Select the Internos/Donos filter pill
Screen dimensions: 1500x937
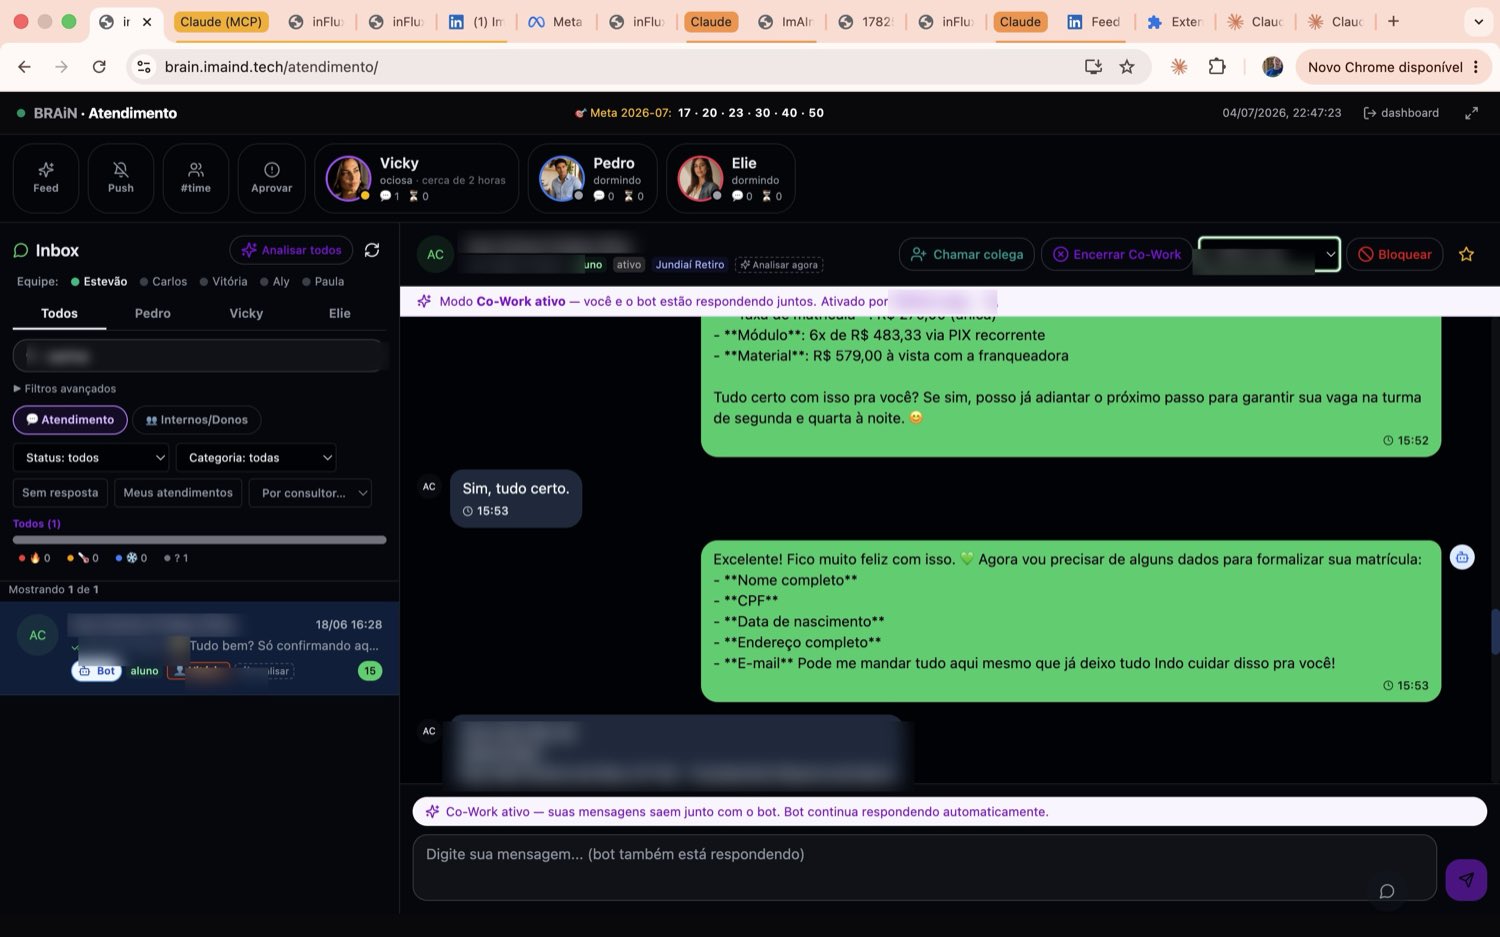click(x=197, y=420)
